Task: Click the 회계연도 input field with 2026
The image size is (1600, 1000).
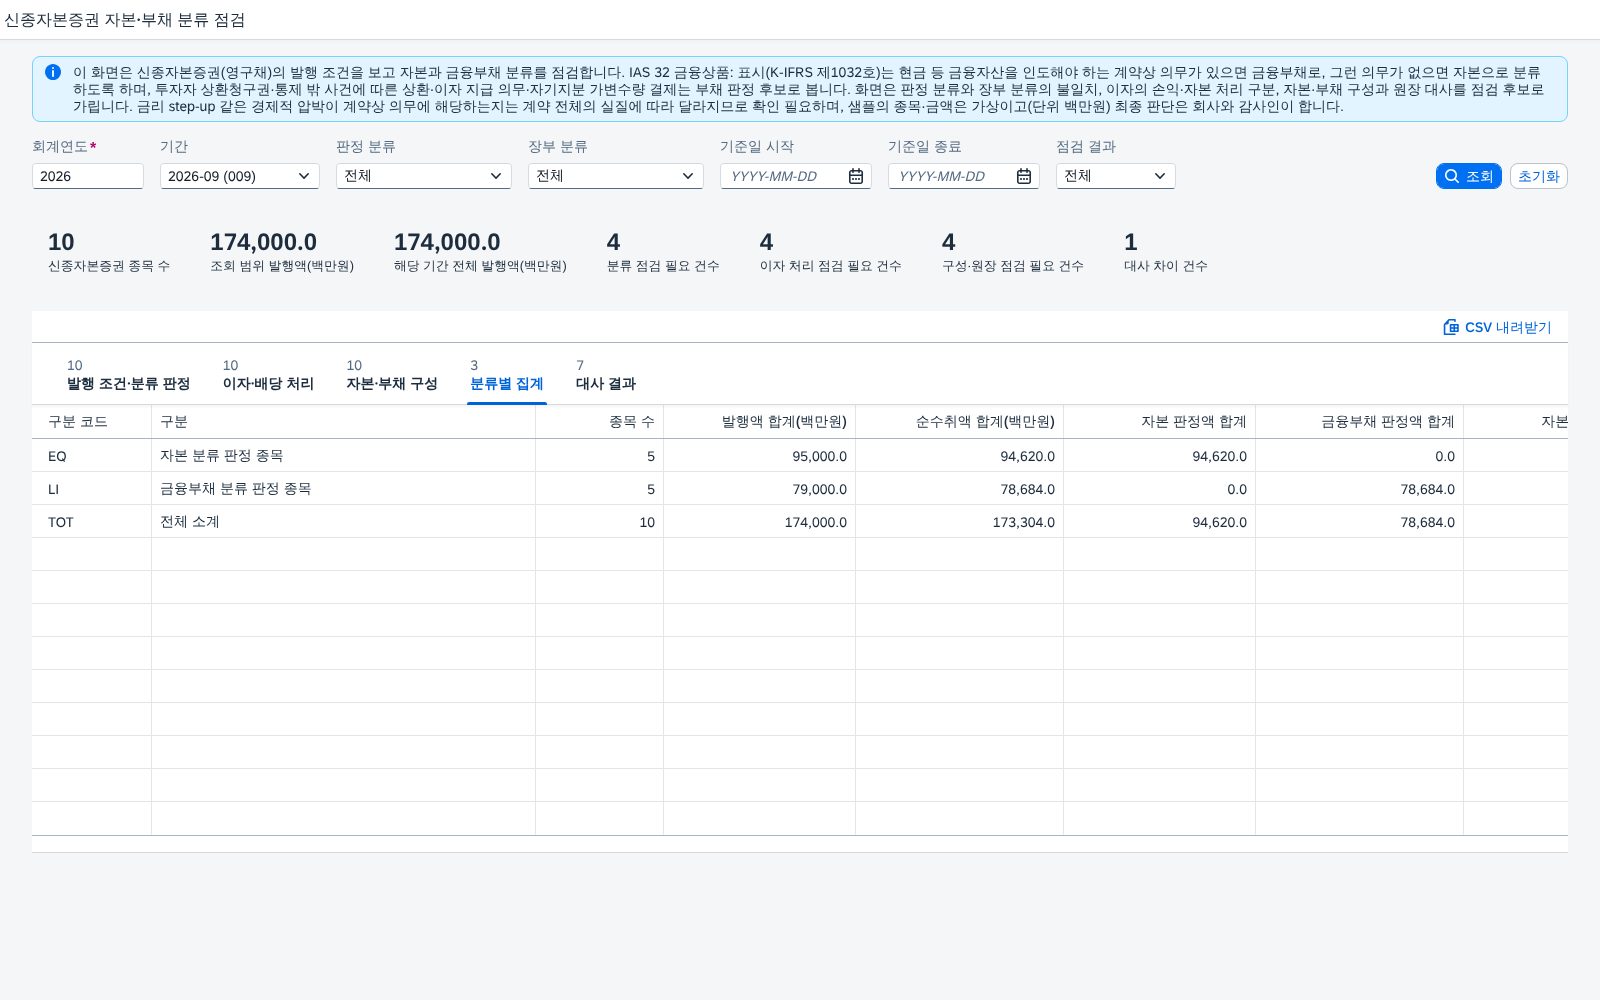Action: tap(88, 176)
